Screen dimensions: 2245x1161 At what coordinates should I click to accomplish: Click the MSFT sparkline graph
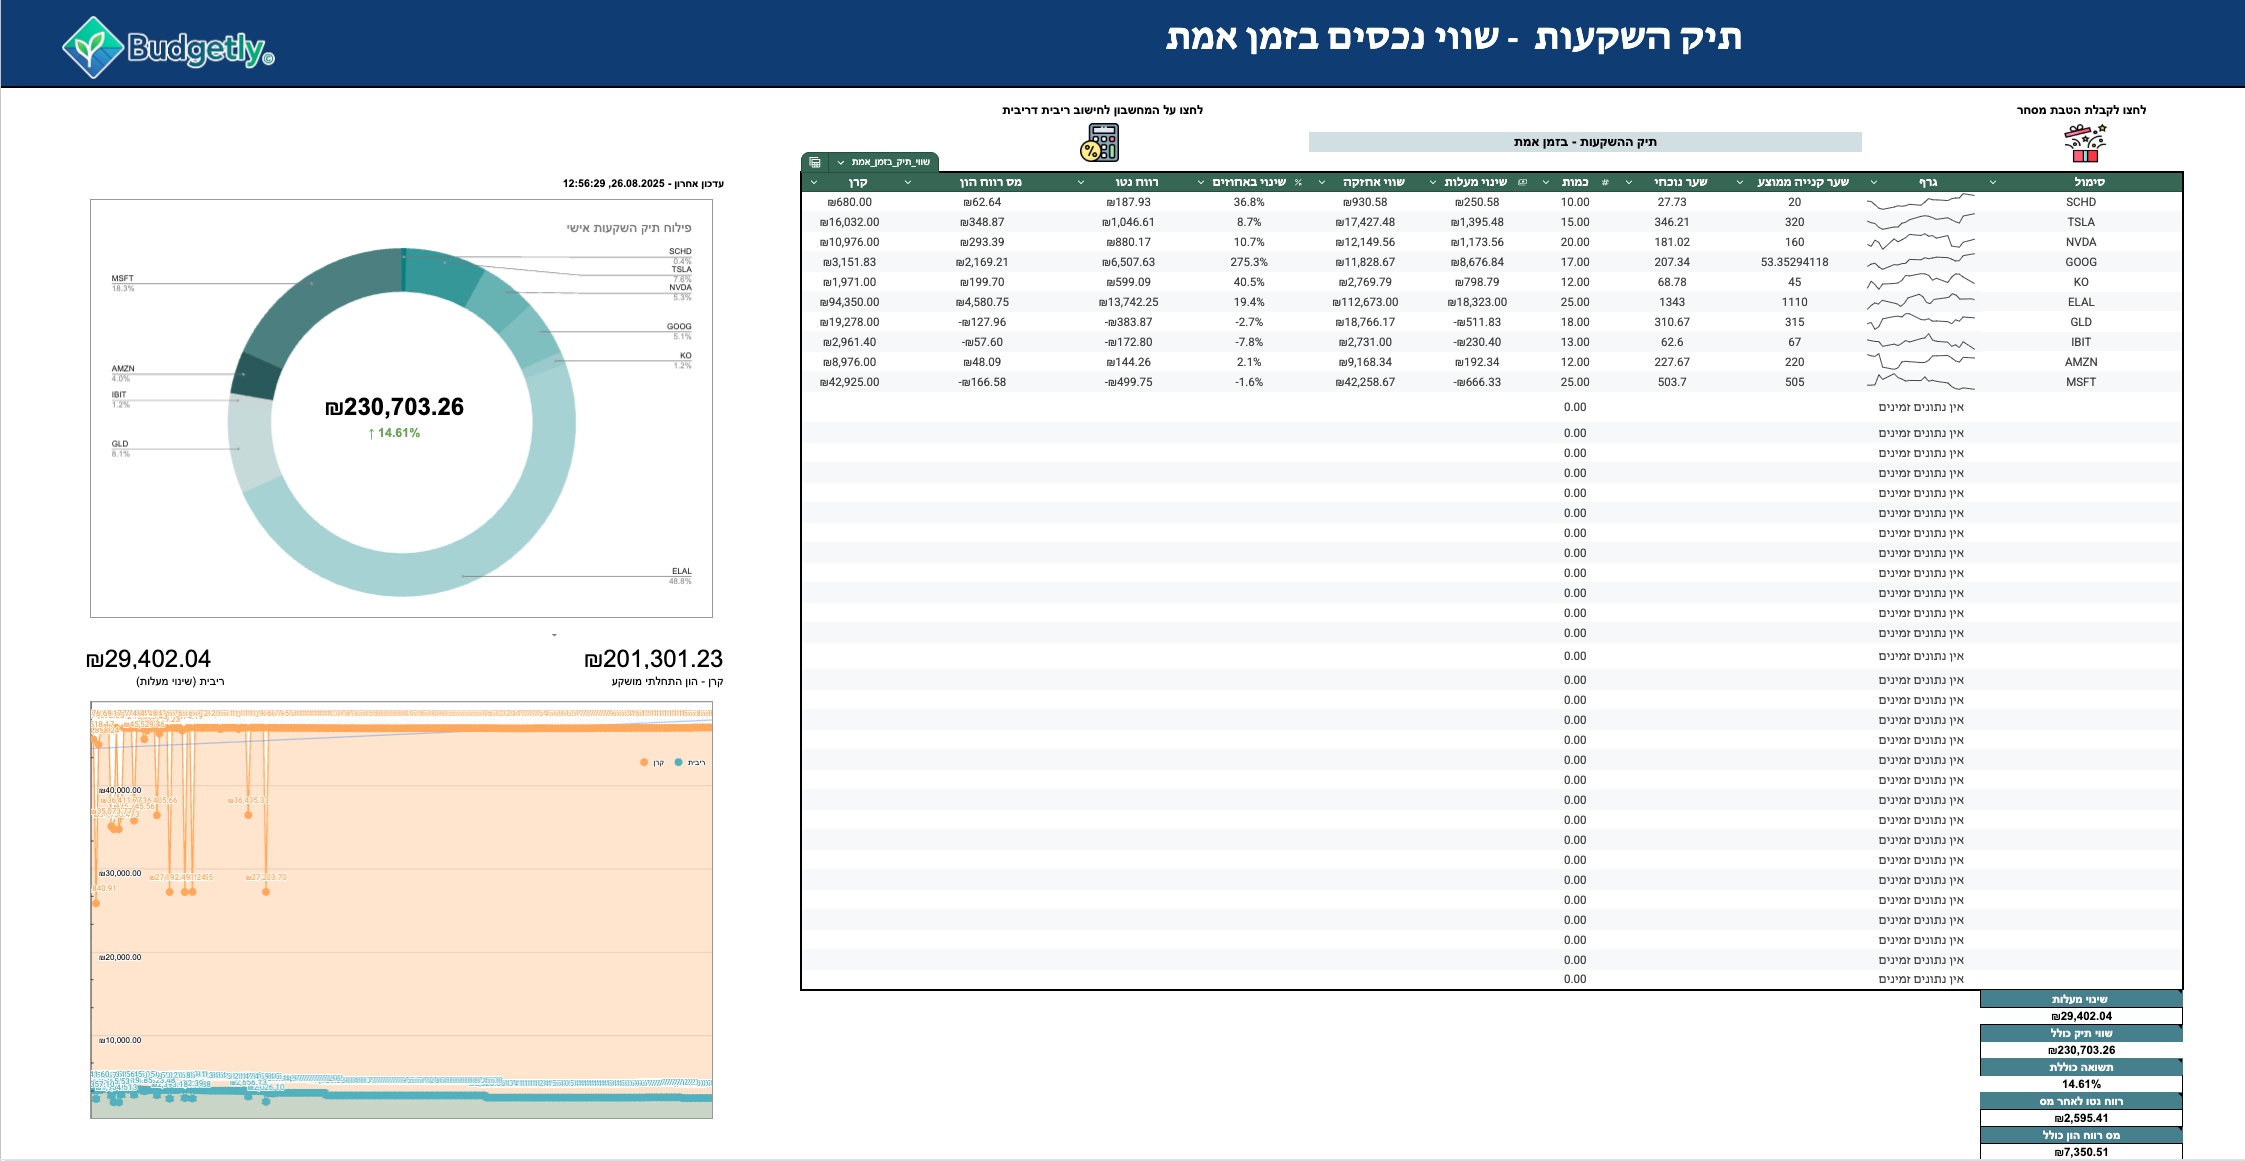[x=1920, y=382]
